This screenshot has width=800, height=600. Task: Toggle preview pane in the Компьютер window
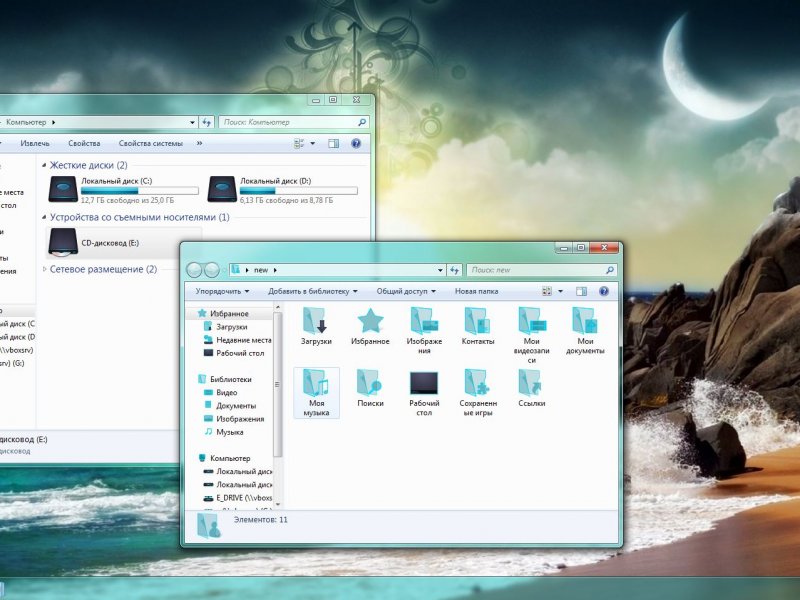(x=333, y=143)
